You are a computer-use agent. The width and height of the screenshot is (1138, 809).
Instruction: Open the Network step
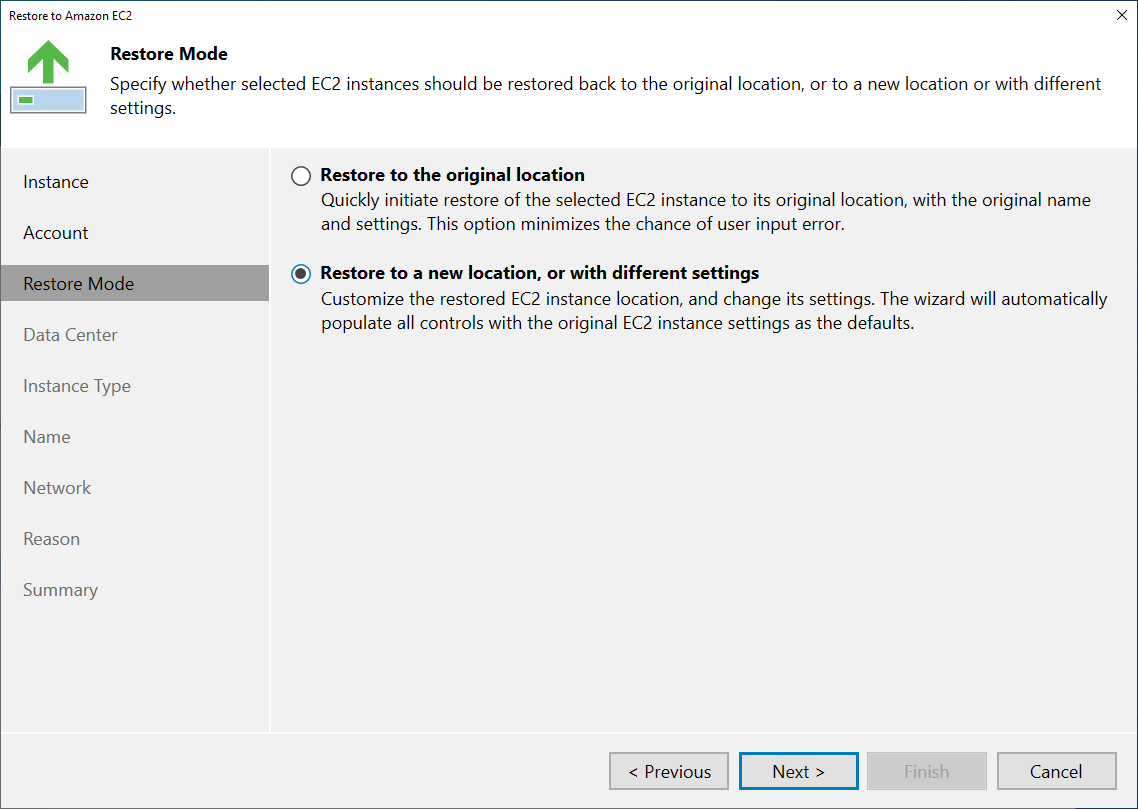[57, 488]
